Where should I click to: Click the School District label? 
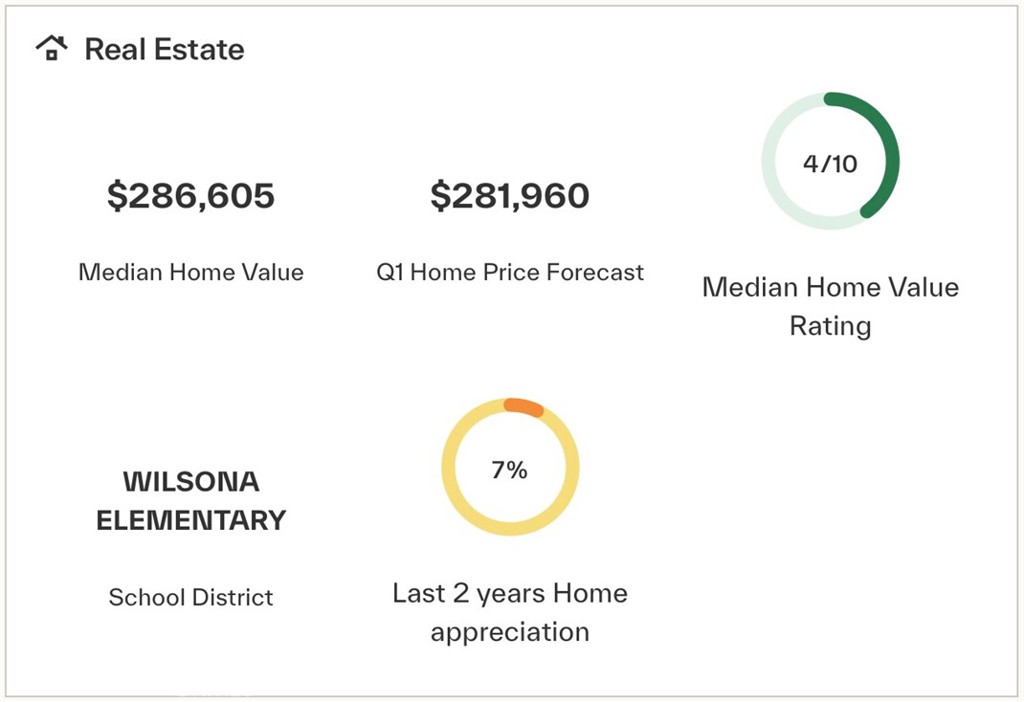coord(191,597)
